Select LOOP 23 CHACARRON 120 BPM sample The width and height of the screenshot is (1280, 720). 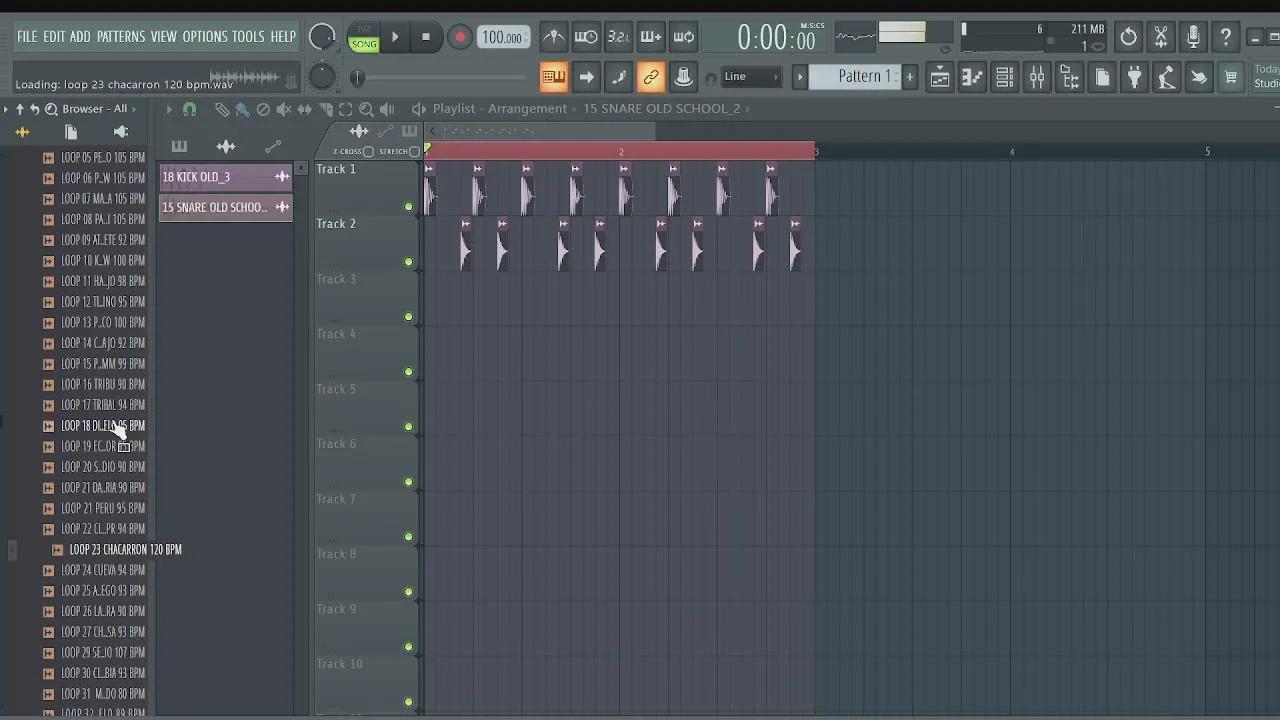pyautogui.click(x=125, y=550)
